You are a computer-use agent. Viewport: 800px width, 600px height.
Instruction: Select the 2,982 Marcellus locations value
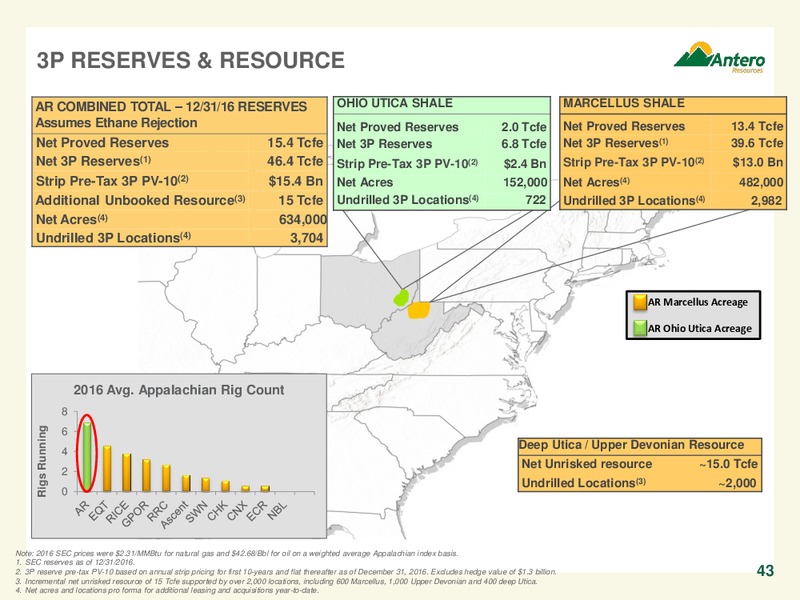(766, 201)
